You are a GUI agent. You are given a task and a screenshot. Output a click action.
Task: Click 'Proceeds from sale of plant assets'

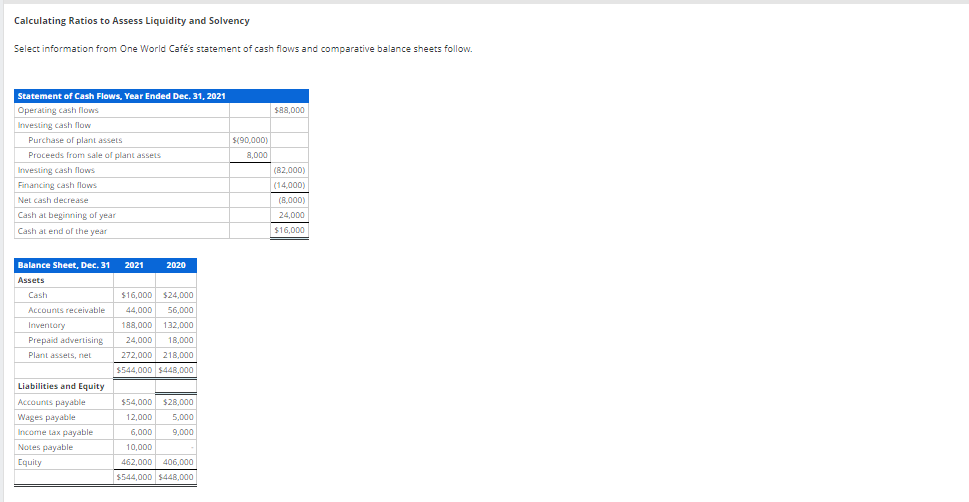(x=95, y=155)
